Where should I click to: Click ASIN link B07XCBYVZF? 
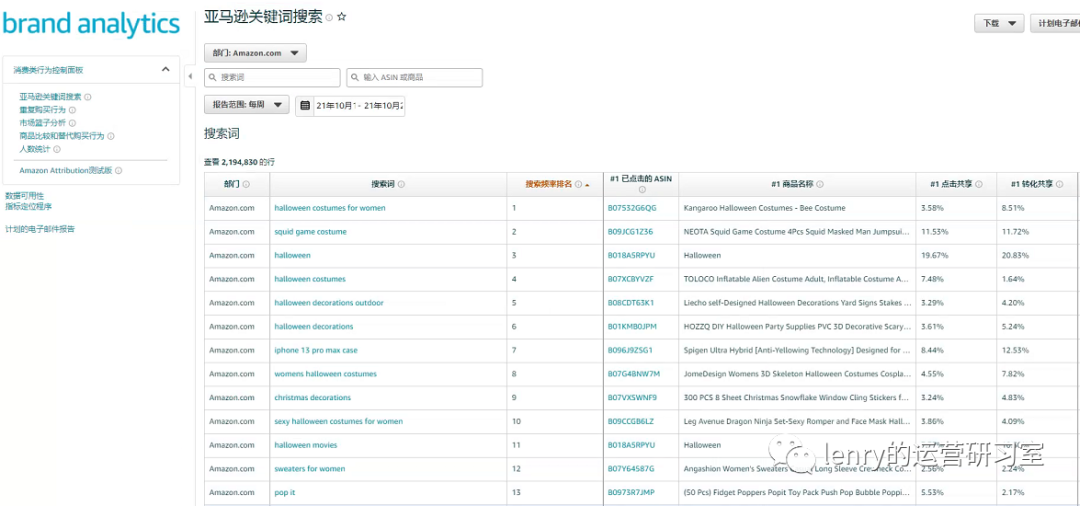click(631, 279)
